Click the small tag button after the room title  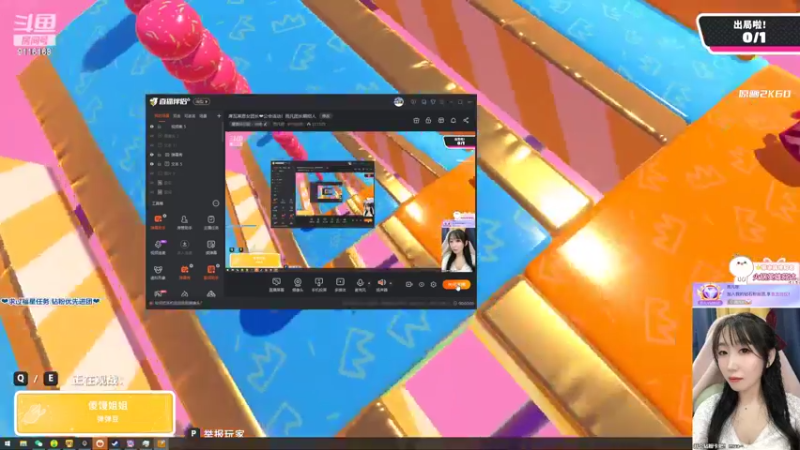326,116
